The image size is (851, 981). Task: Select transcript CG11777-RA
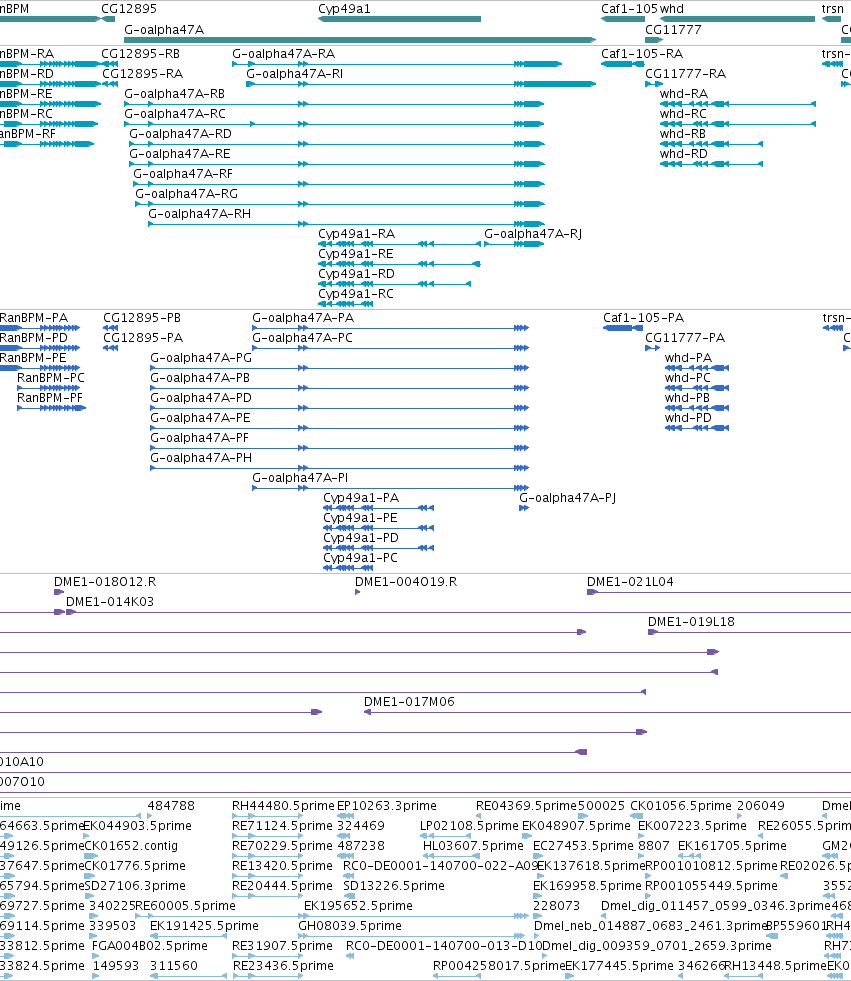pos(686,74)
